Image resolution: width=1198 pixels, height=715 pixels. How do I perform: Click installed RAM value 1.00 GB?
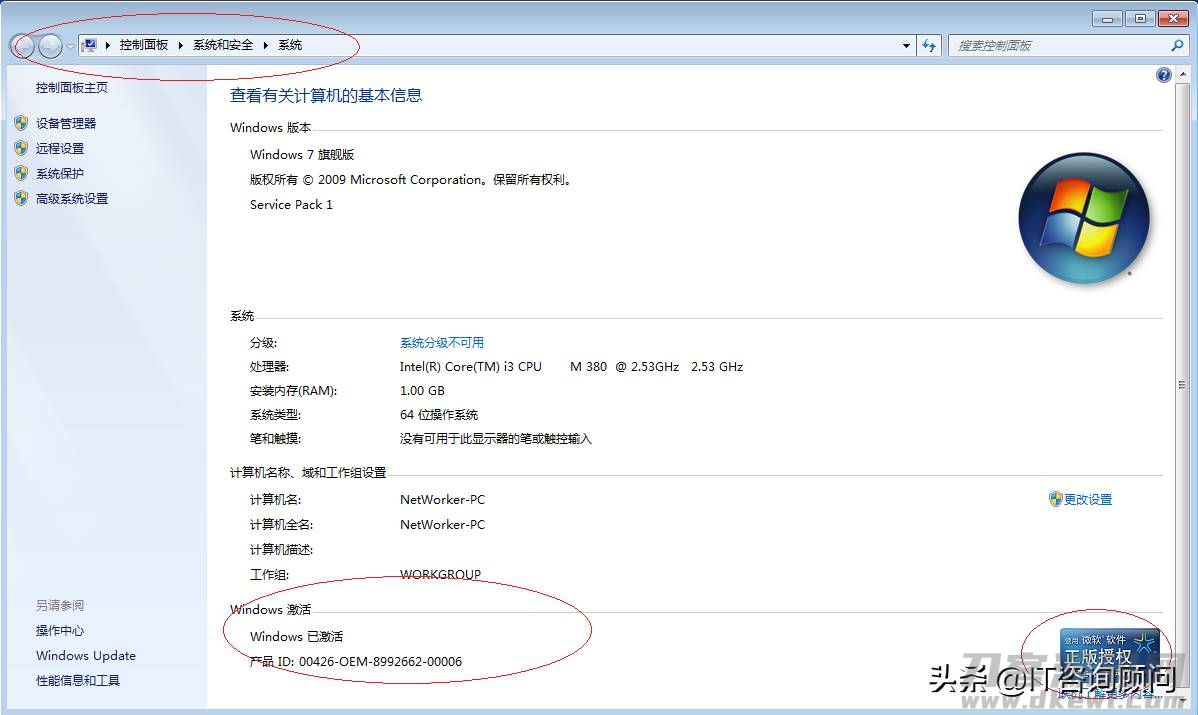tap(422, 390)
